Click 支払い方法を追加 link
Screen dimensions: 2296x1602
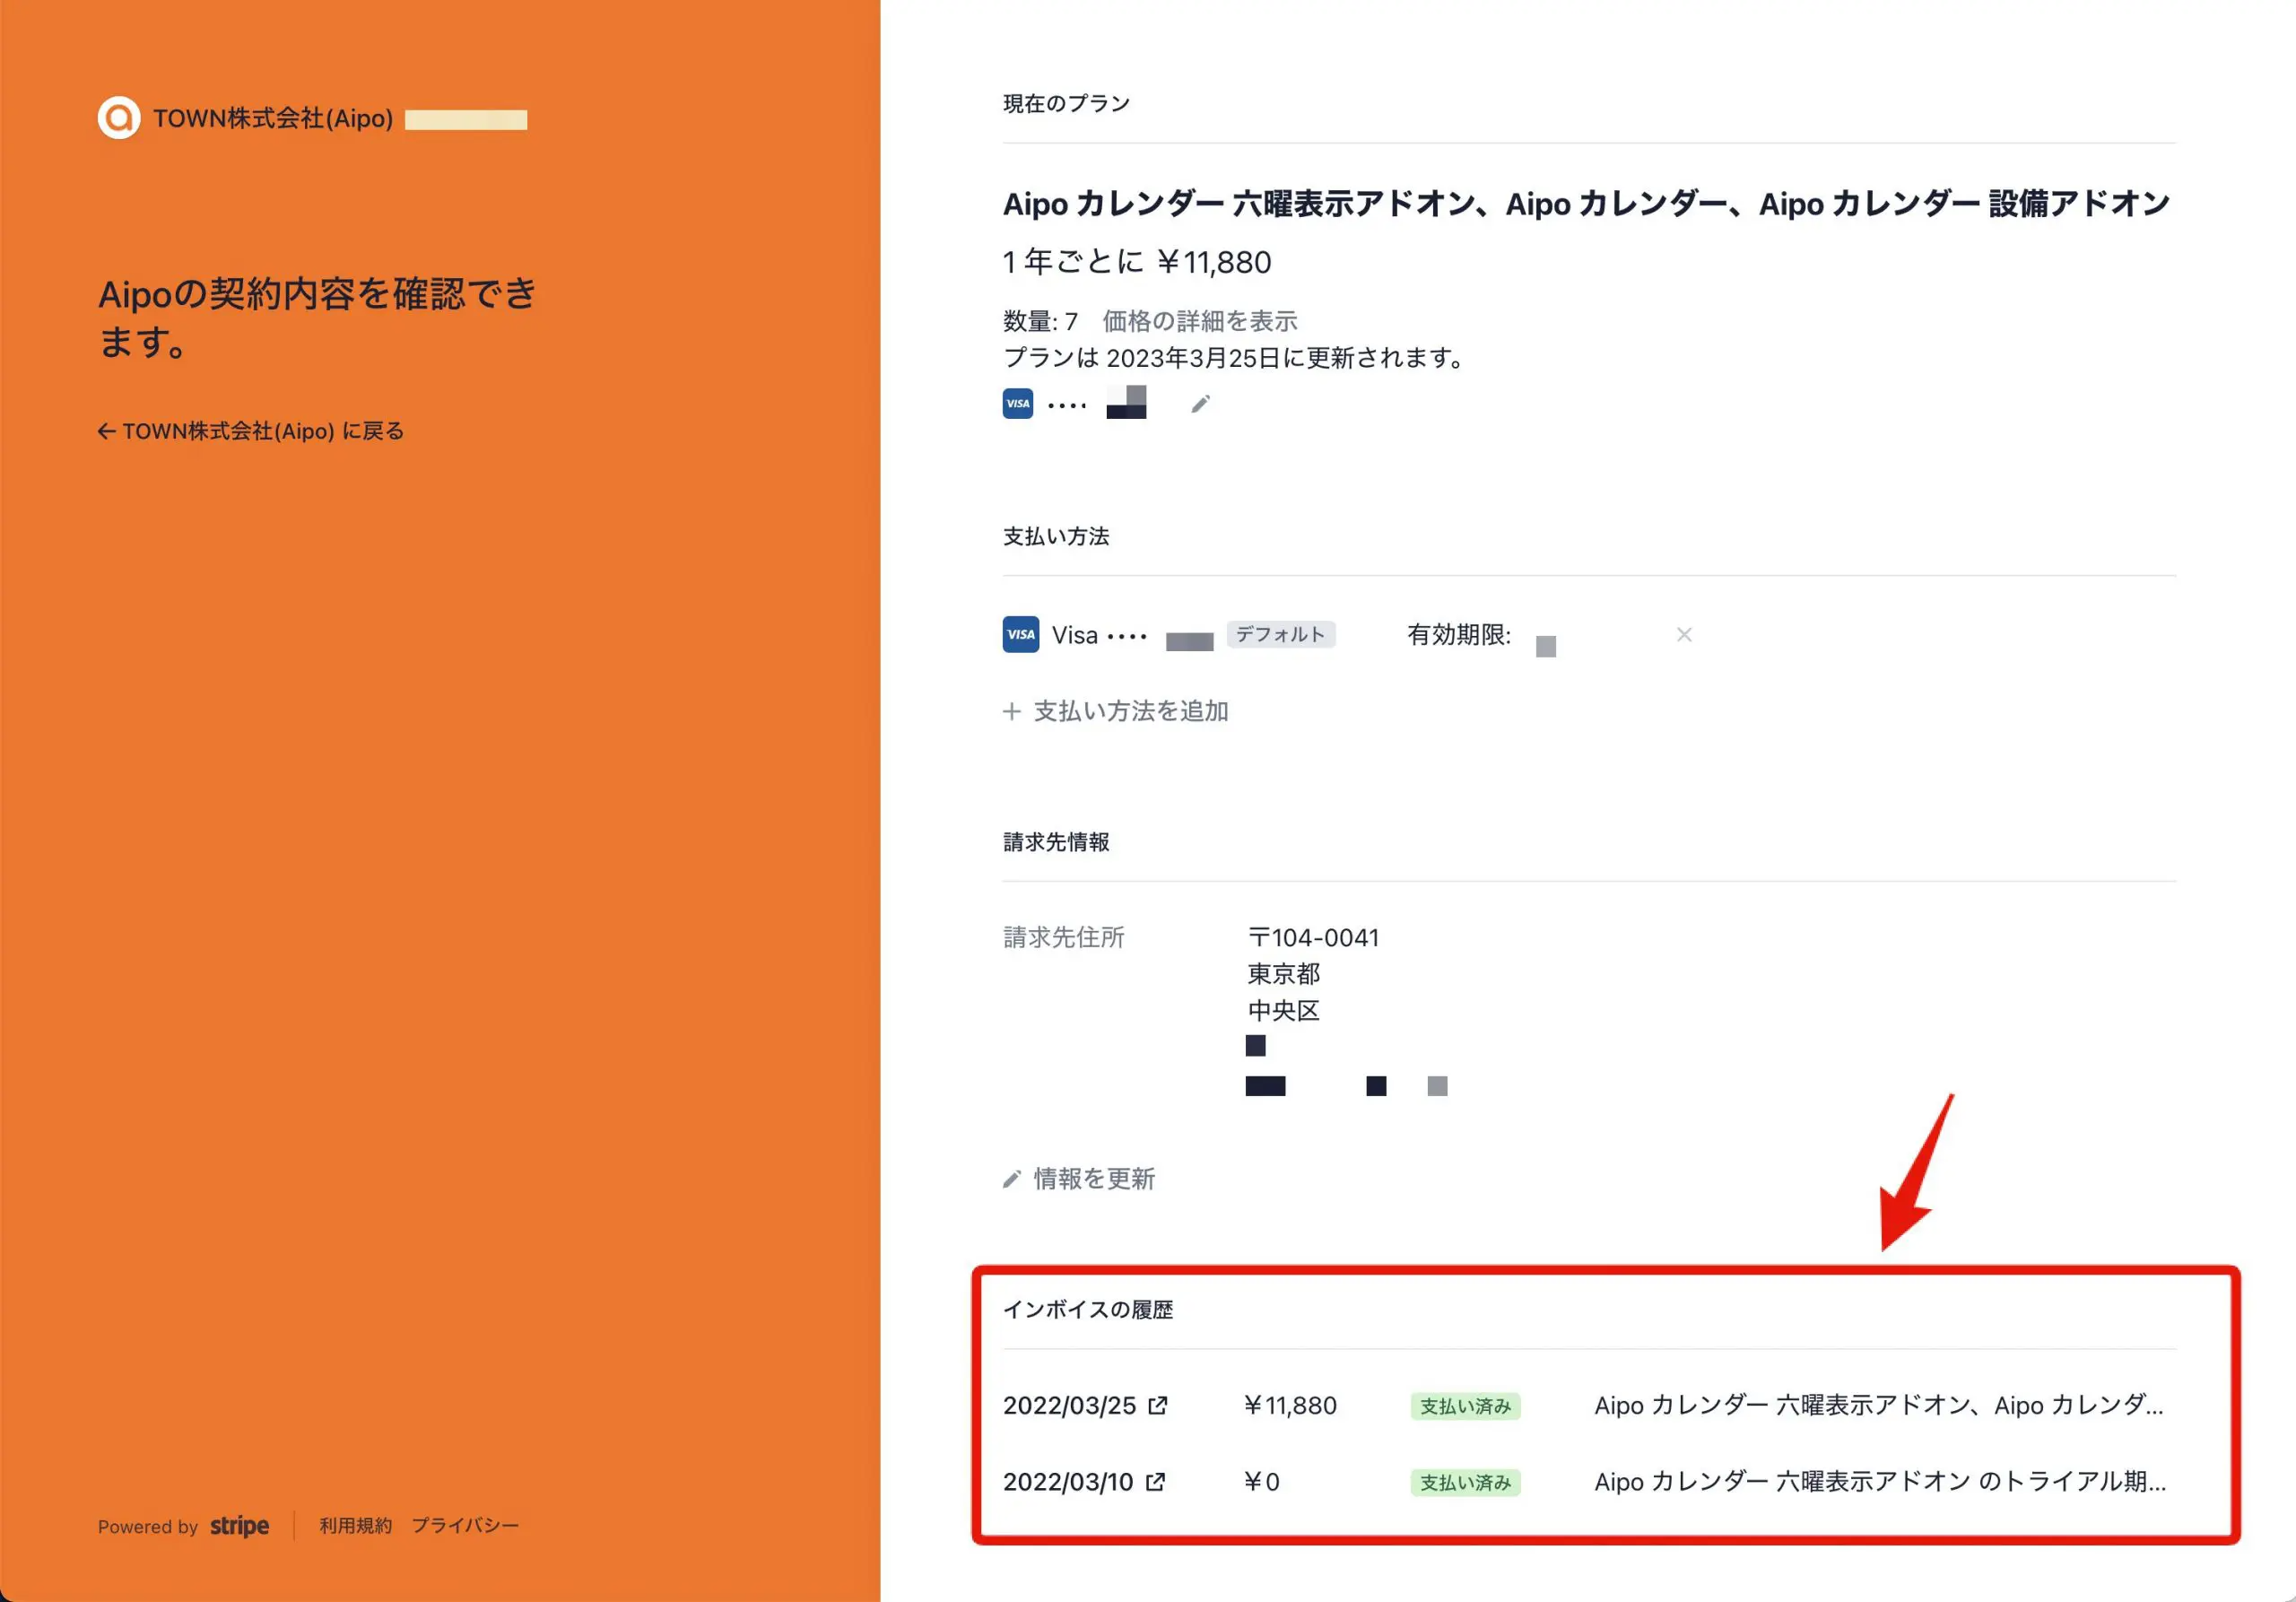[1130, 711]
